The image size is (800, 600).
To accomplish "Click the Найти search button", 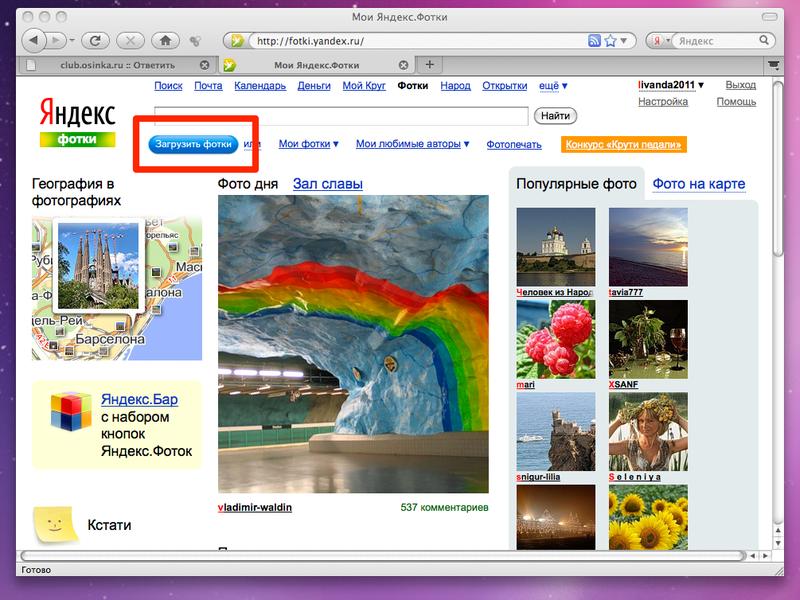I will [555, 116].
